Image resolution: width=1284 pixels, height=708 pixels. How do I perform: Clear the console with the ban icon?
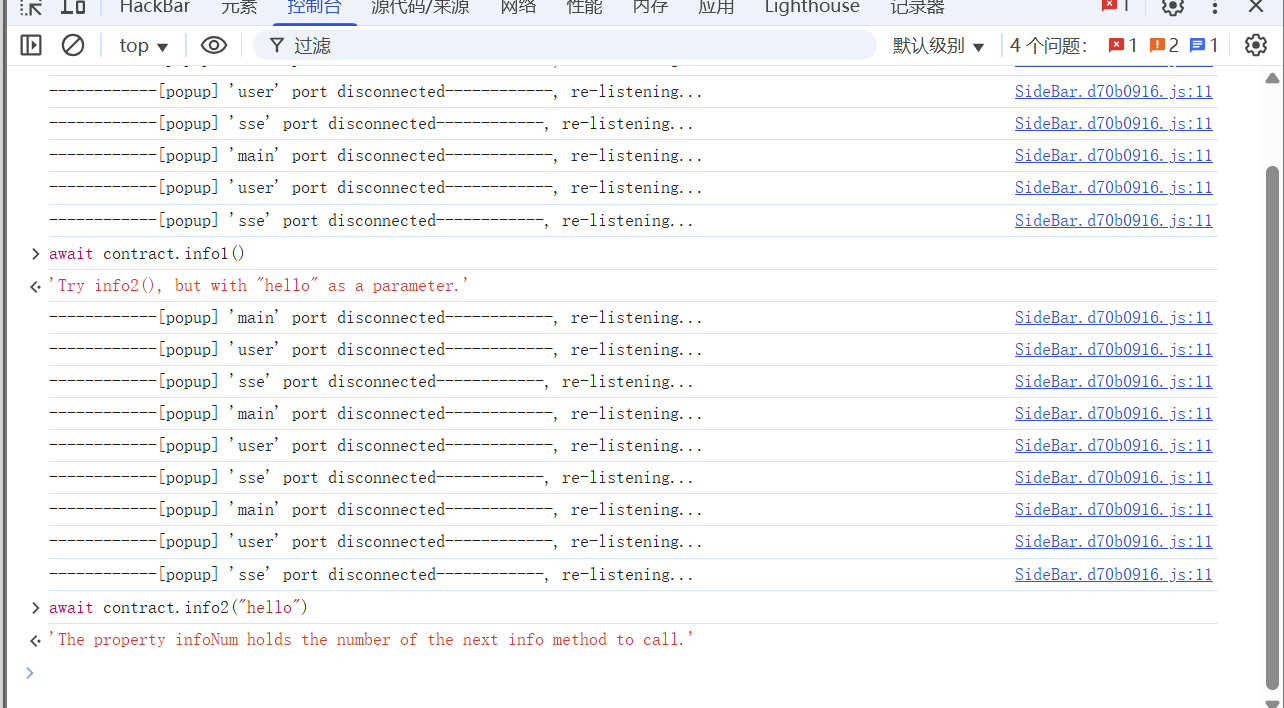coord(73,45)
